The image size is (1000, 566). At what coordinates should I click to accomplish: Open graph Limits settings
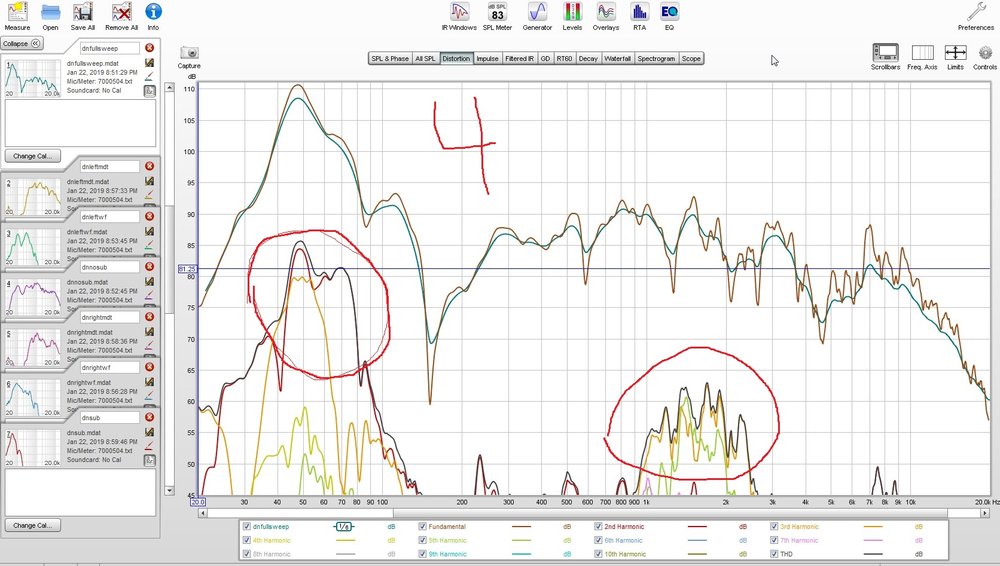point(955,57)
